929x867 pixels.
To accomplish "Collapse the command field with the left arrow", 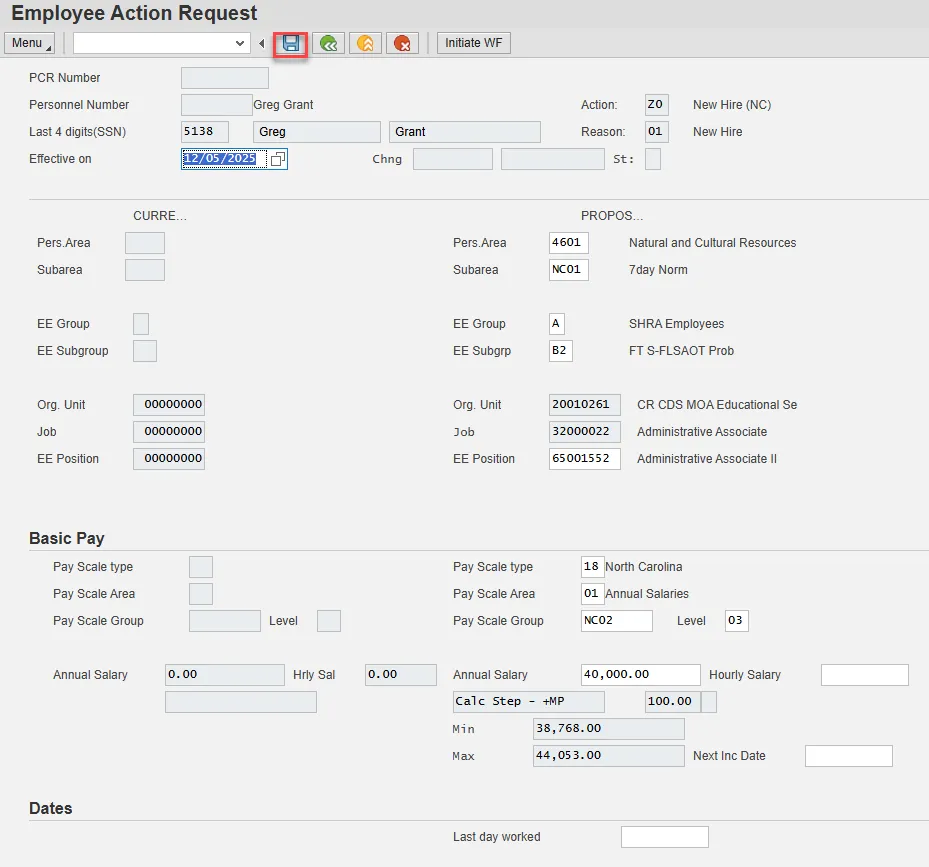I will (x=262, y=43).
